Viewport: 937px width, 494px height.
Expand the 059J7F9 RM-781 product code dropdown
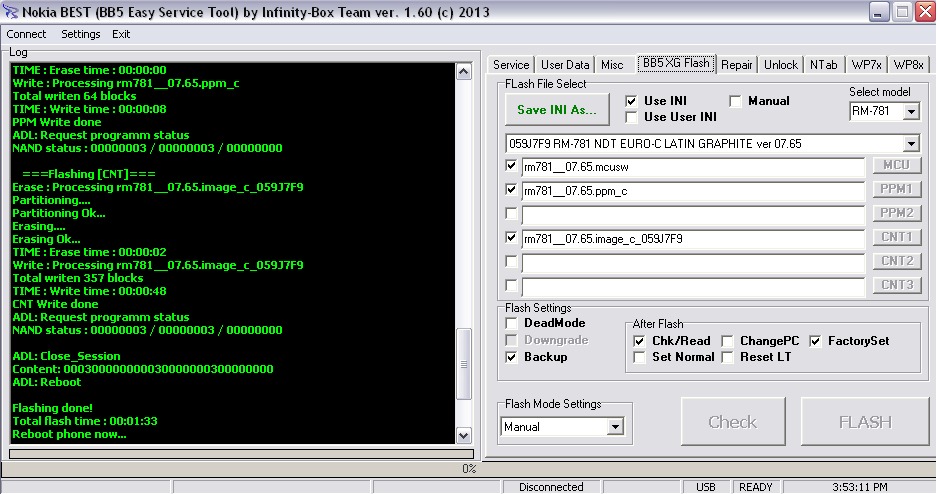click(911, 143)
